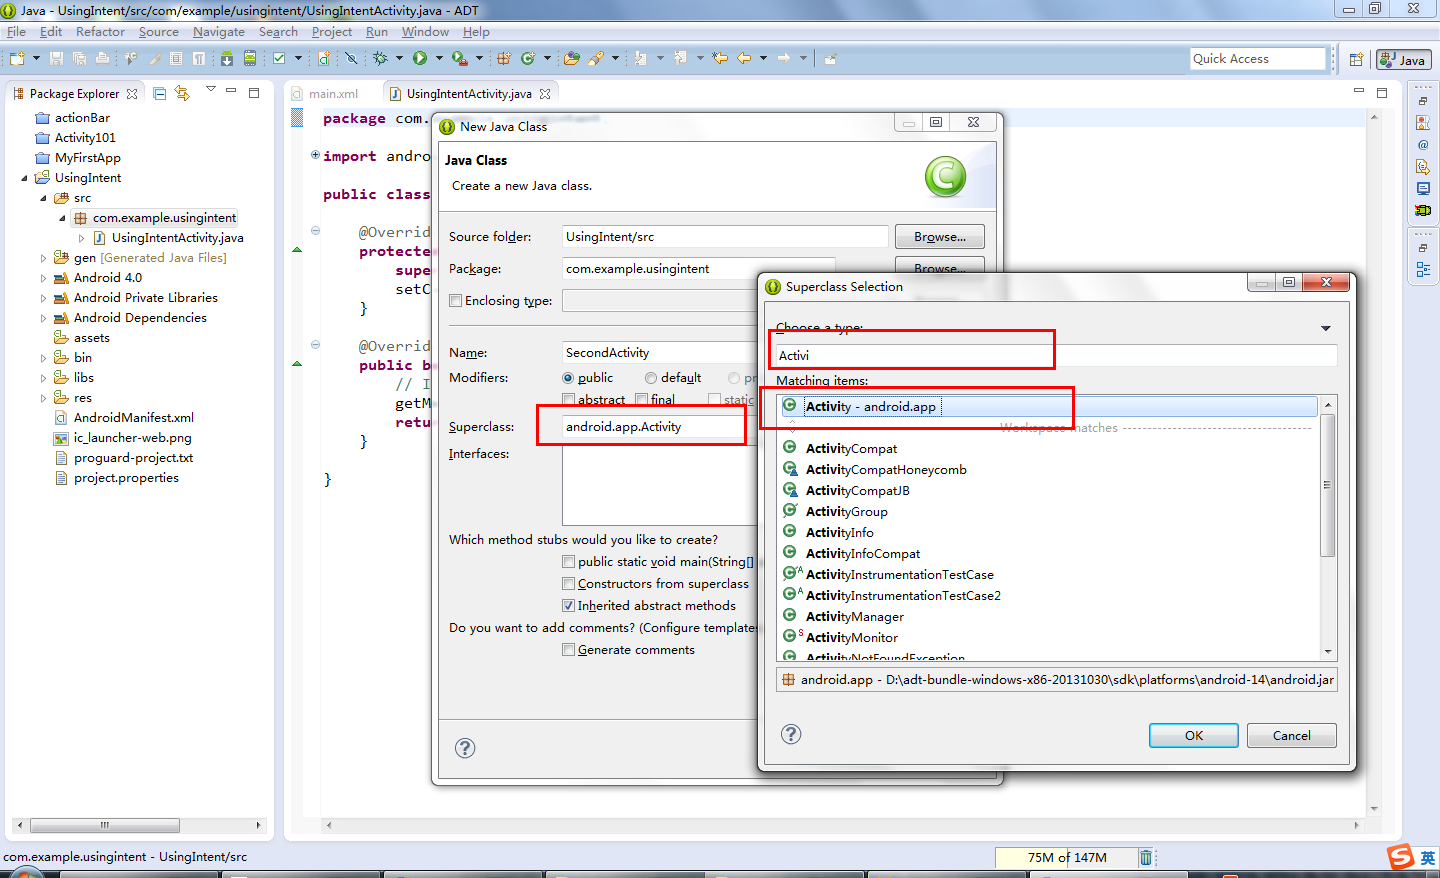The height and width of the screenshot is (878, 1440).
Task: Open the Window menu
Action: tap(425, 32)
